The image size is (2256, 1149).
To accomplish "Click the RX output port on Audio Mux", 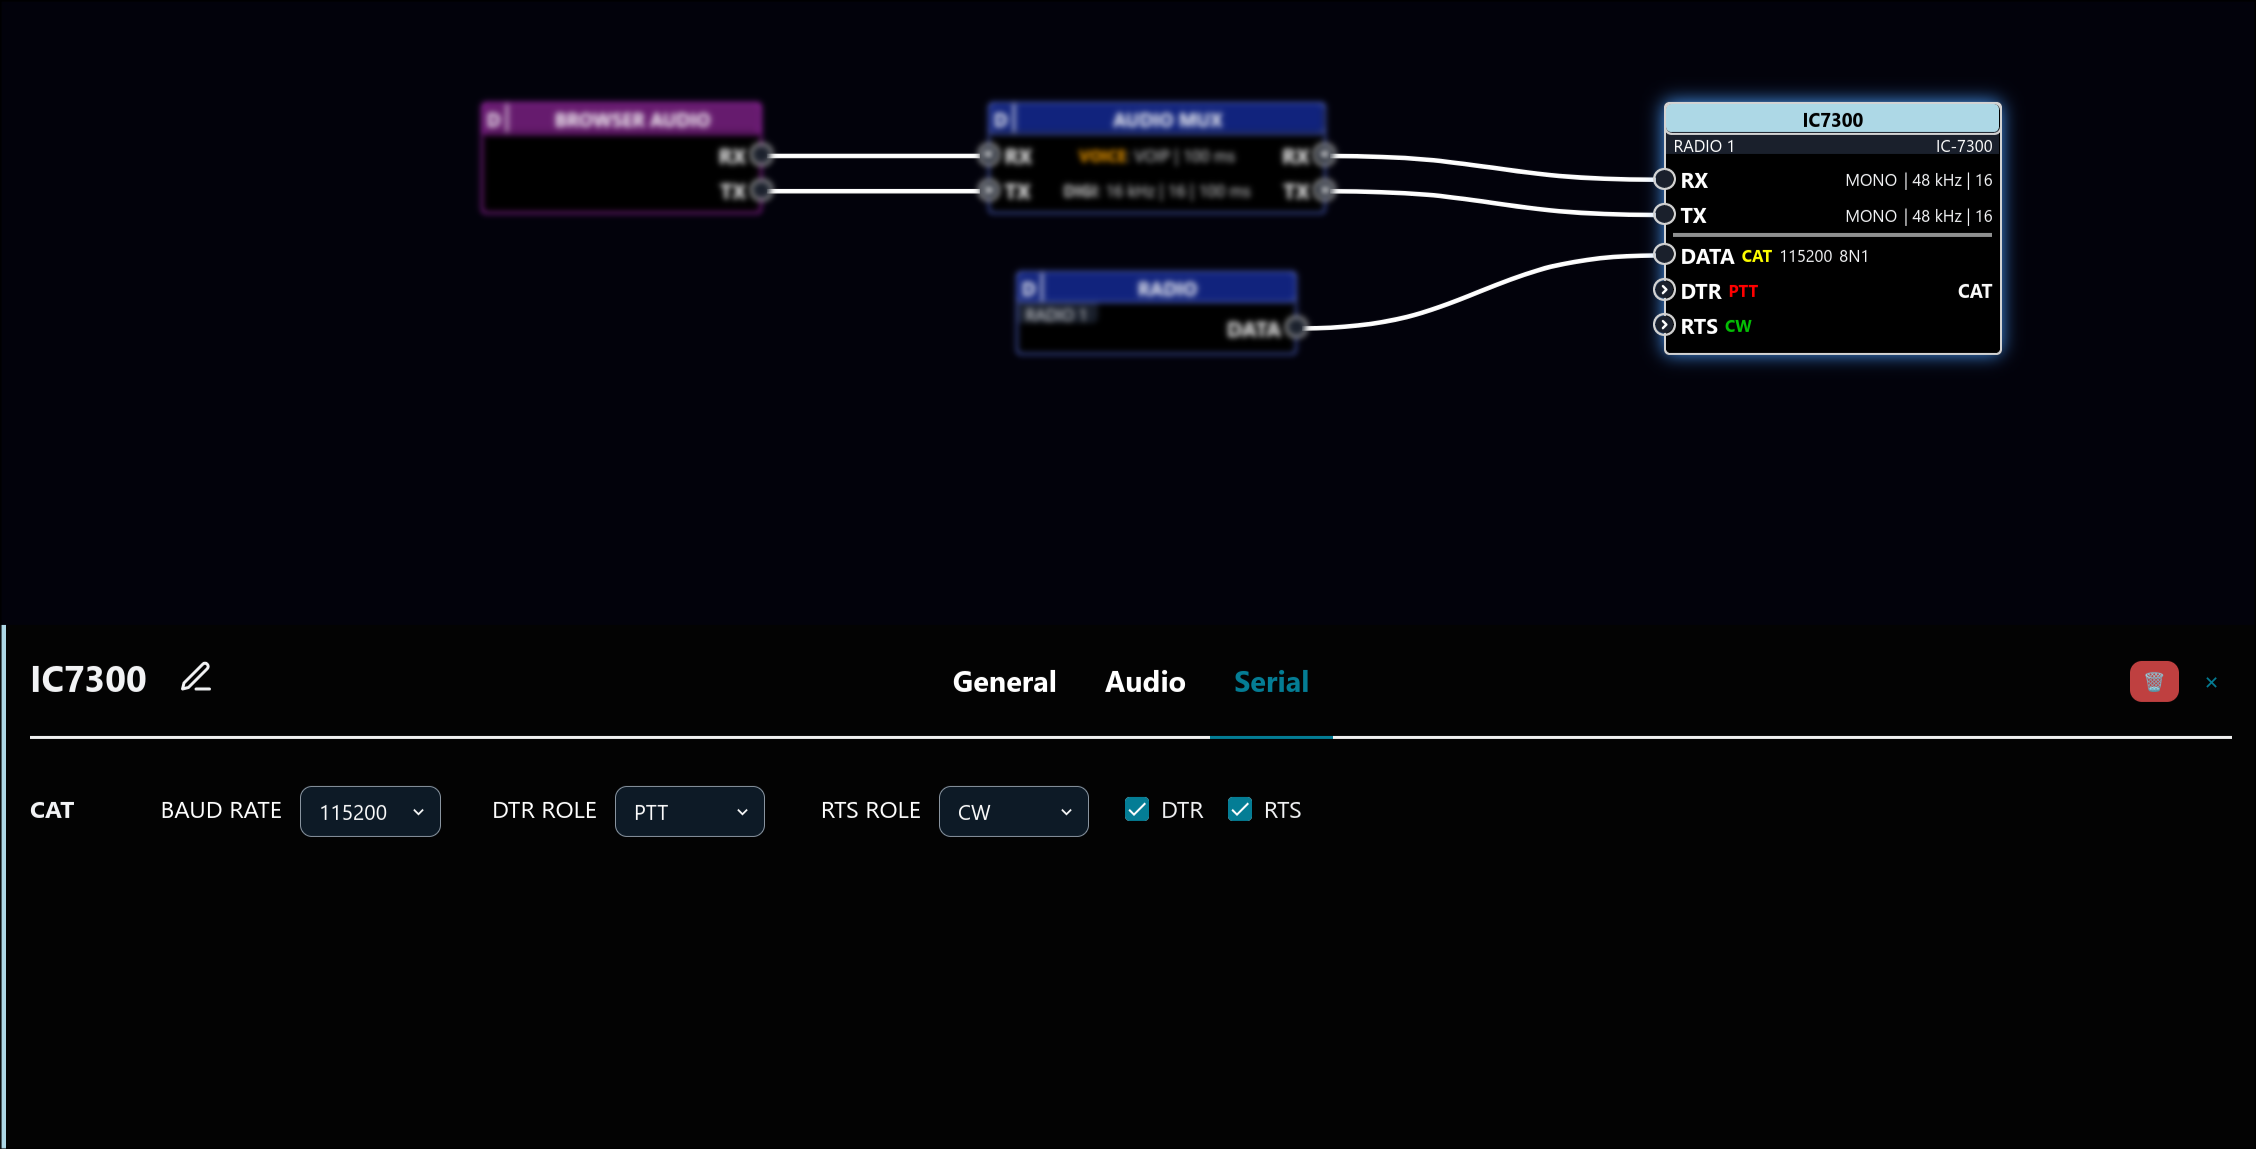I will click(x=1324, y=155).
